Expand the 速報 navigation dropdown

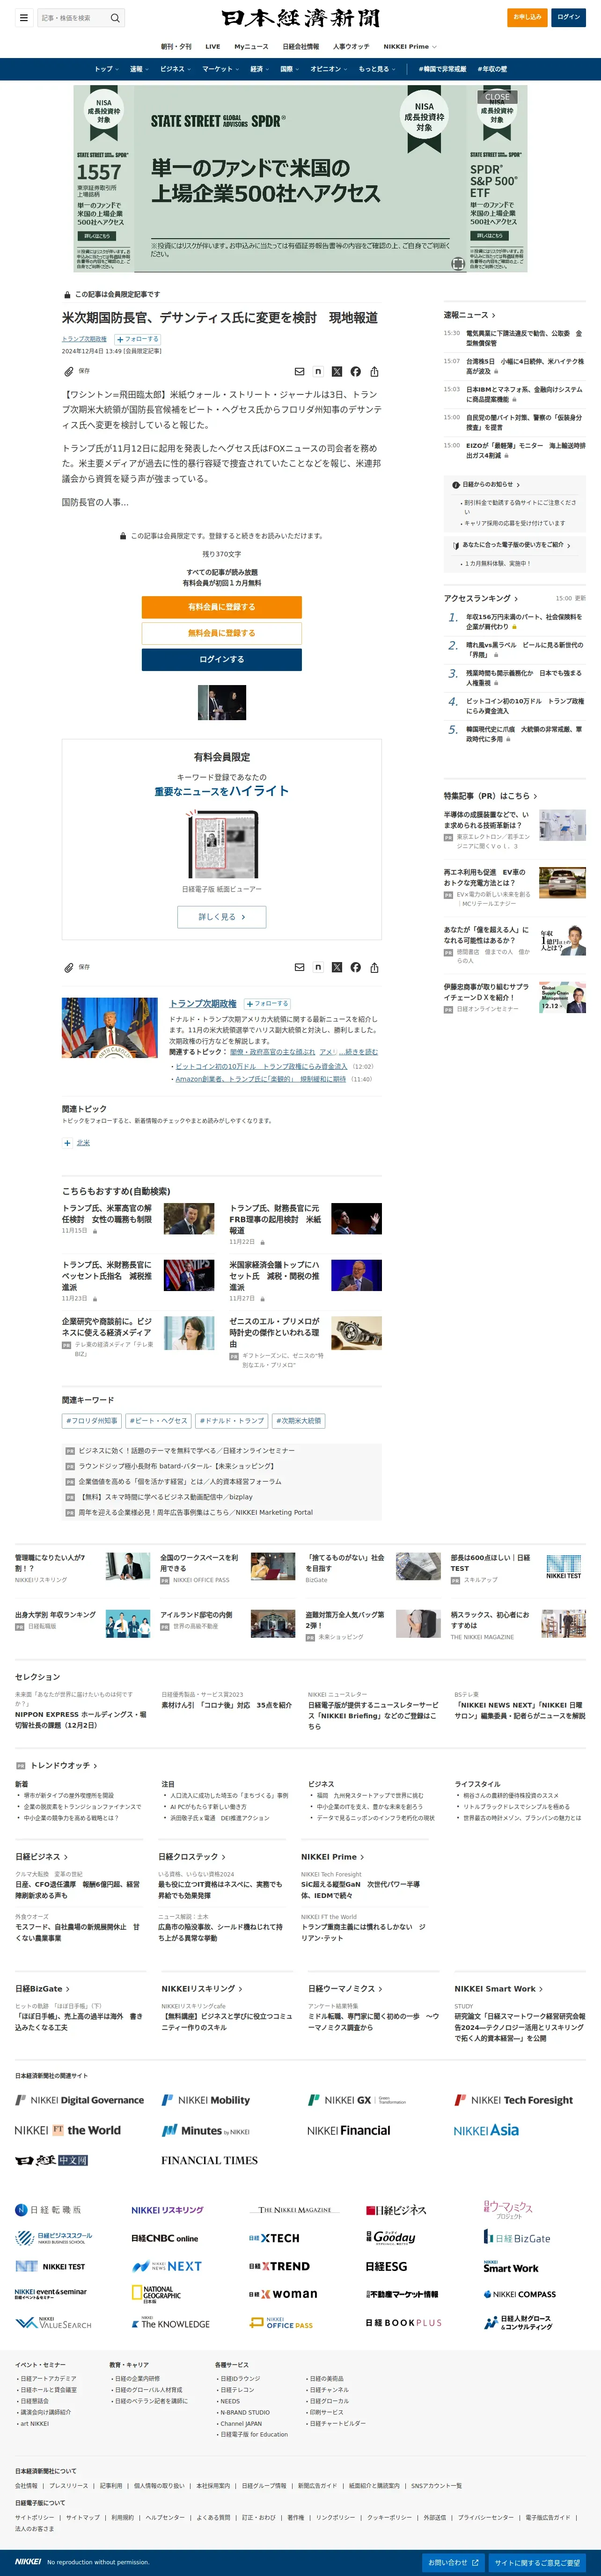[x=139, y=69]
